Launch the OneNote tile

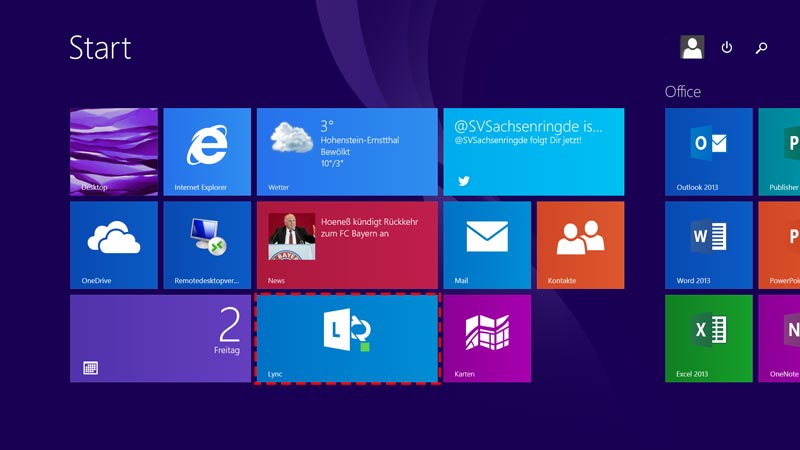[x=779, y=338]
